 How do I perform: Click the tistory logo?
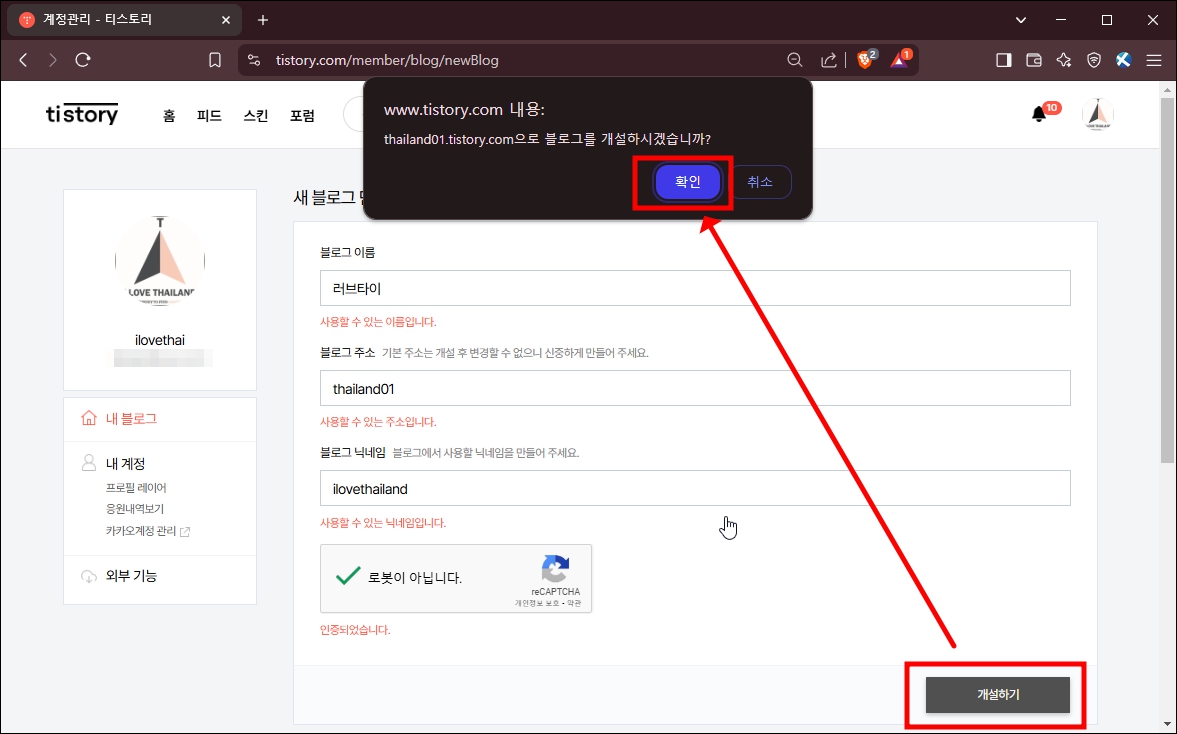coord(81,113)
